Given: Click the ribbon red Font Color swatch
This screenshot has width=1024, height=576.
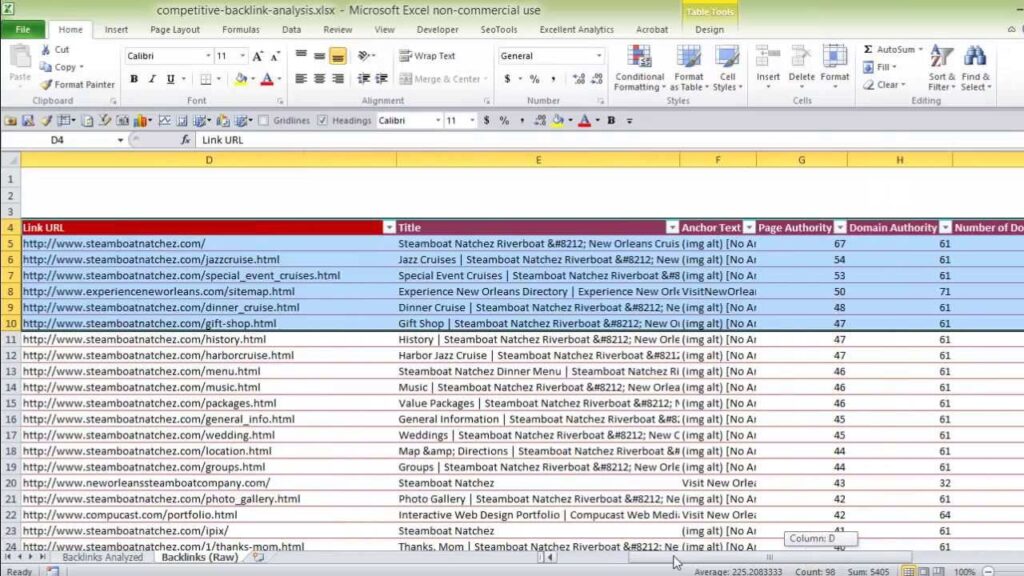Looking at the screenshot, I should click(267, 79).
